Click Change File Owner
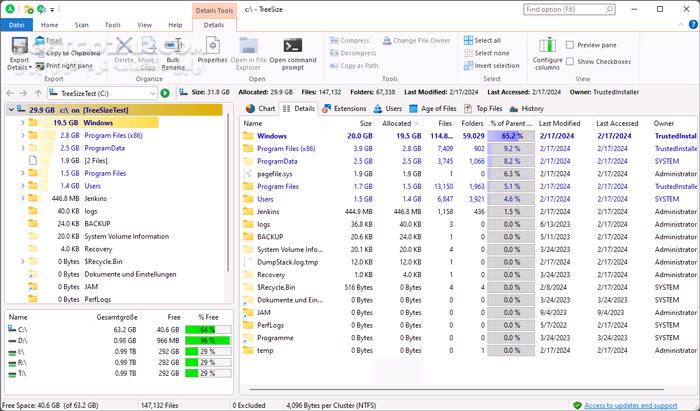 tap(417, 41)
